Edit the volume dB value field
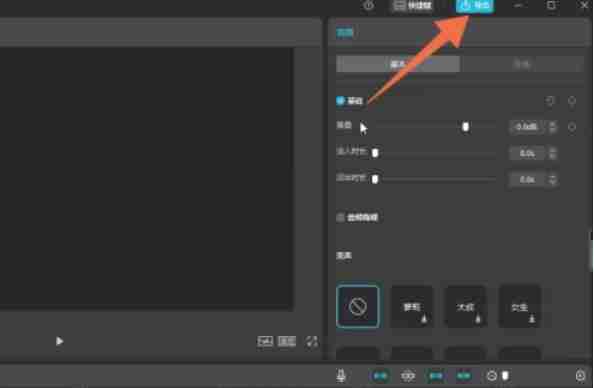Screen dimensions: 594x388 pyautogui.click(x=527, y=127)
